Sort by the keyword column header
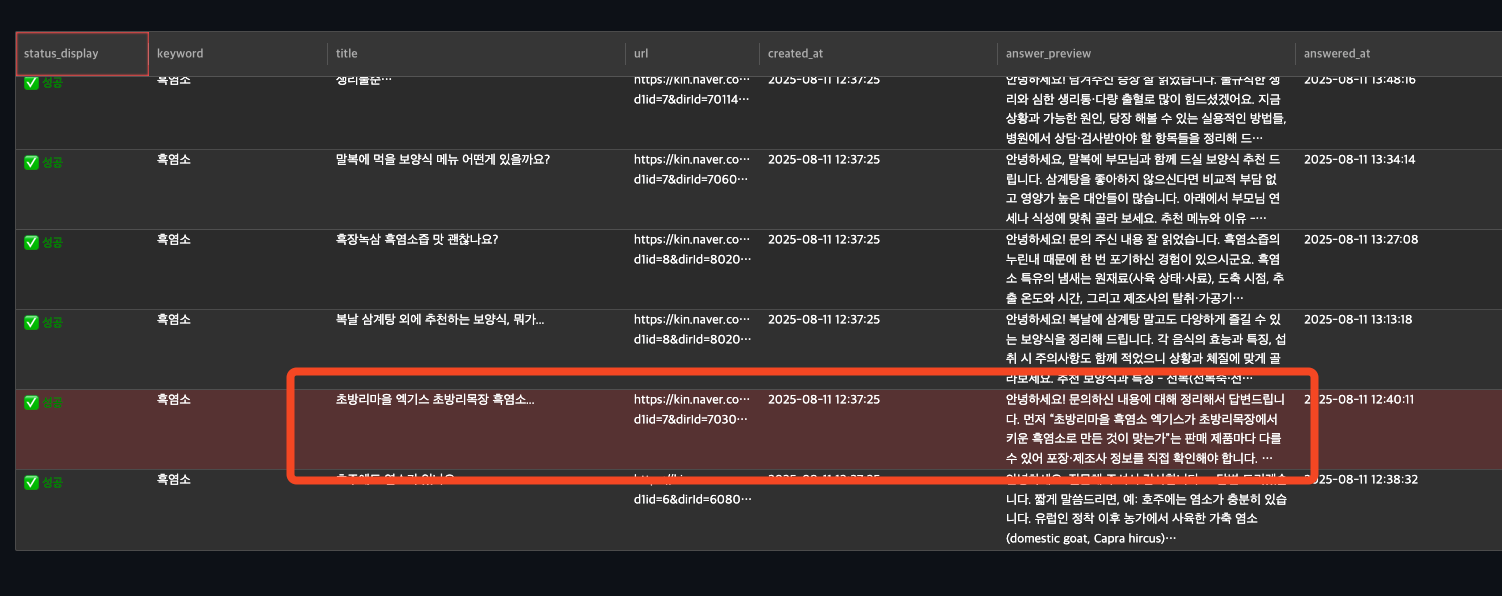1502x596 pixels. coord(180,53)
